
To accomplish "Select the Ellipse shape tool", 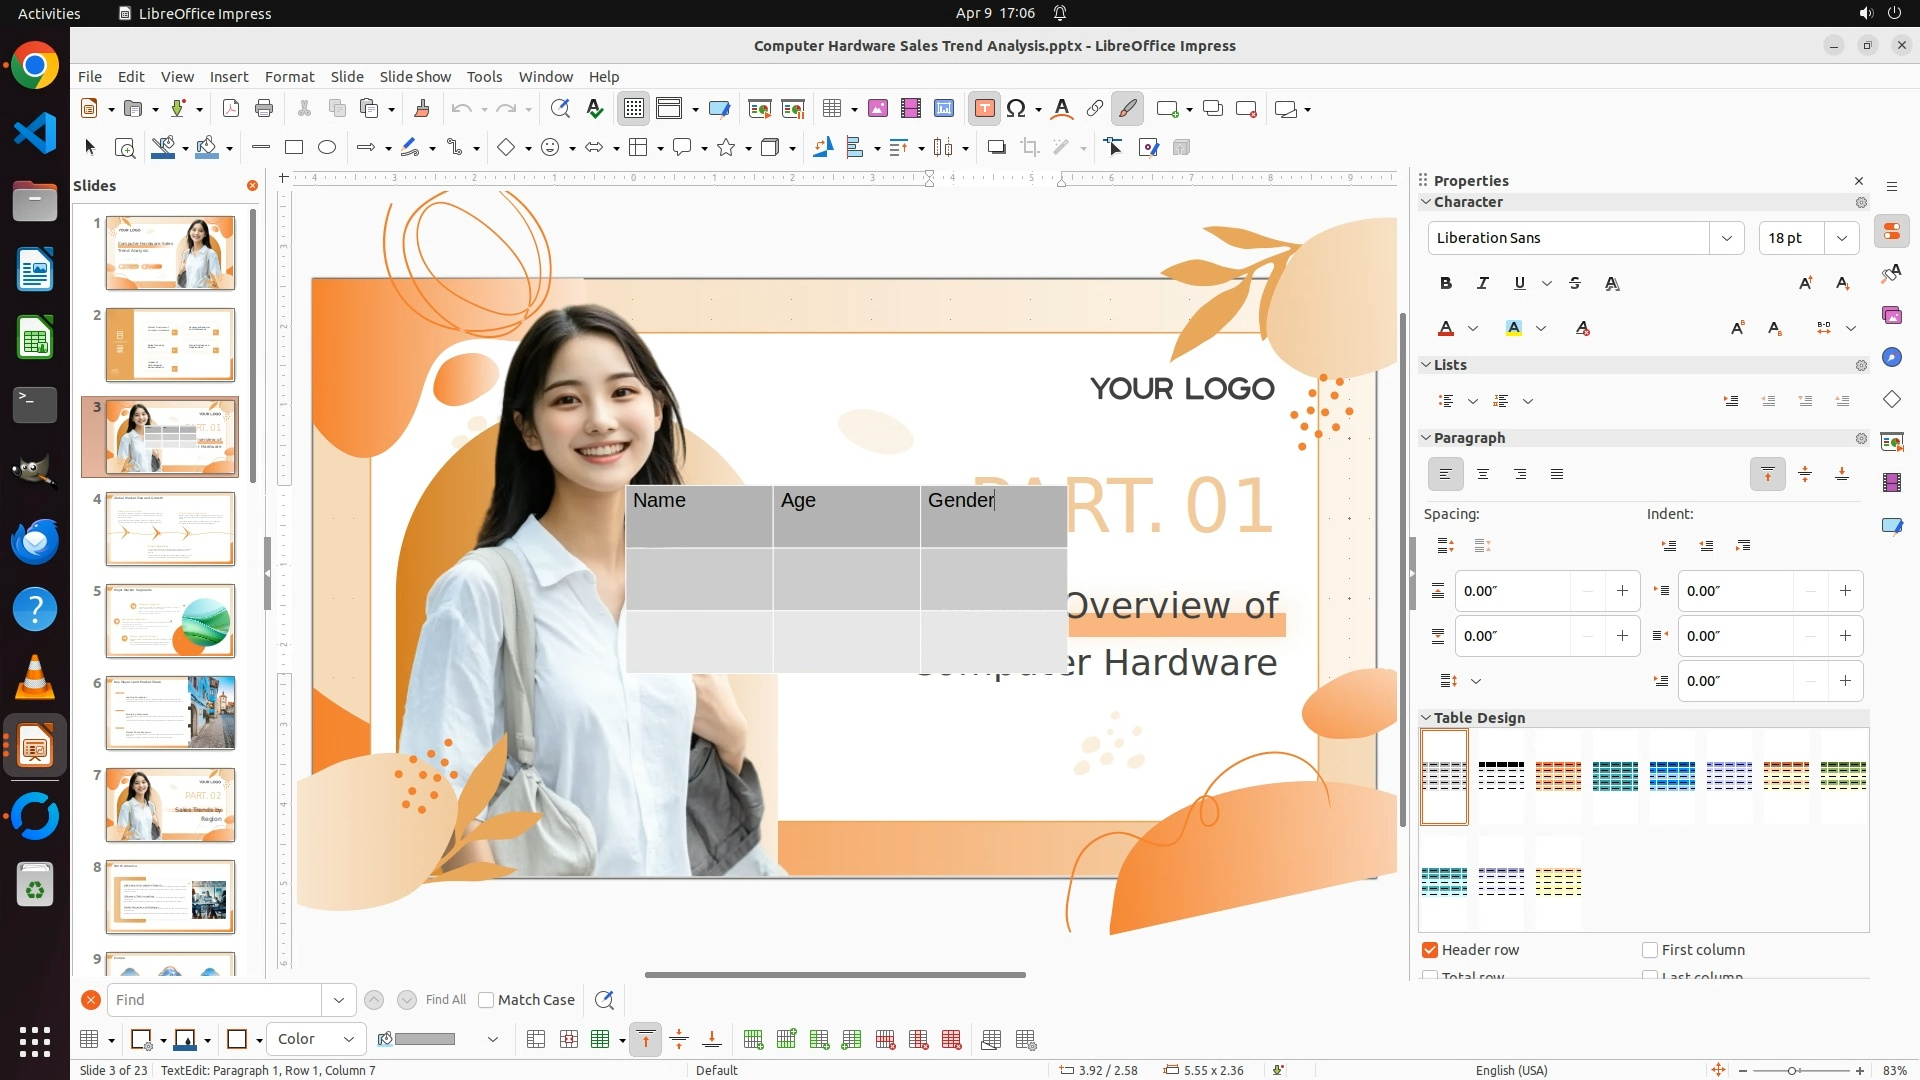I will coord(327,148).
